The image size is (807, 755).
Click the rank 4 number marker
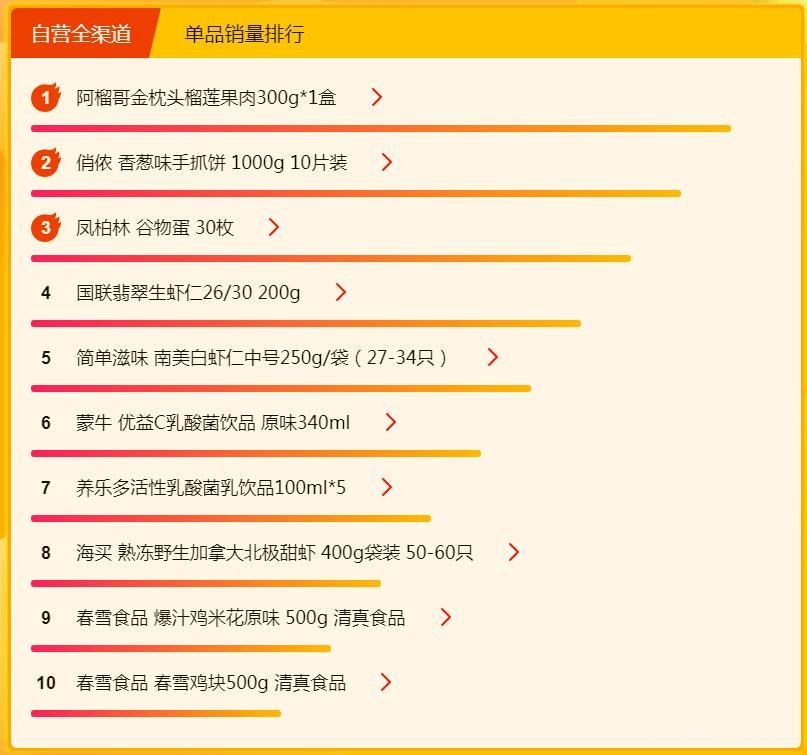tap(46, 293)
